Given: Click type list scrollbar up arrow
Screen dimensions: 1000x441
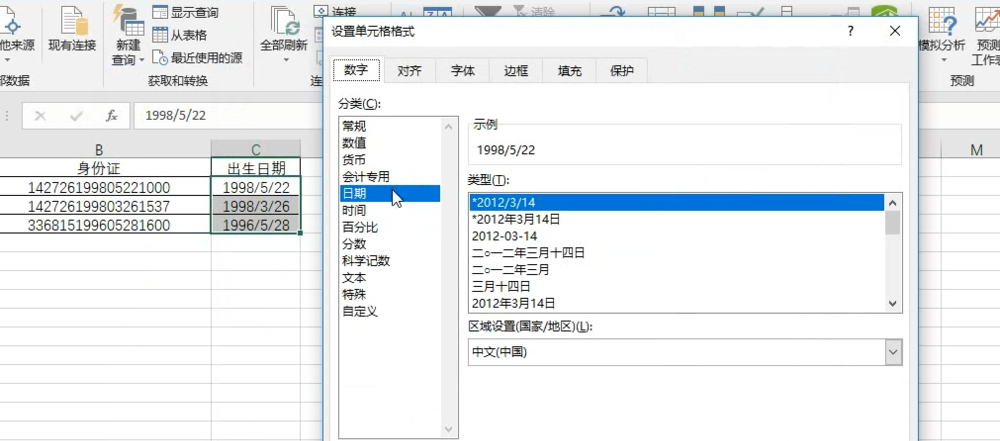Looking at the screenshot, I should pyautogui.click(x=893, y=202).
